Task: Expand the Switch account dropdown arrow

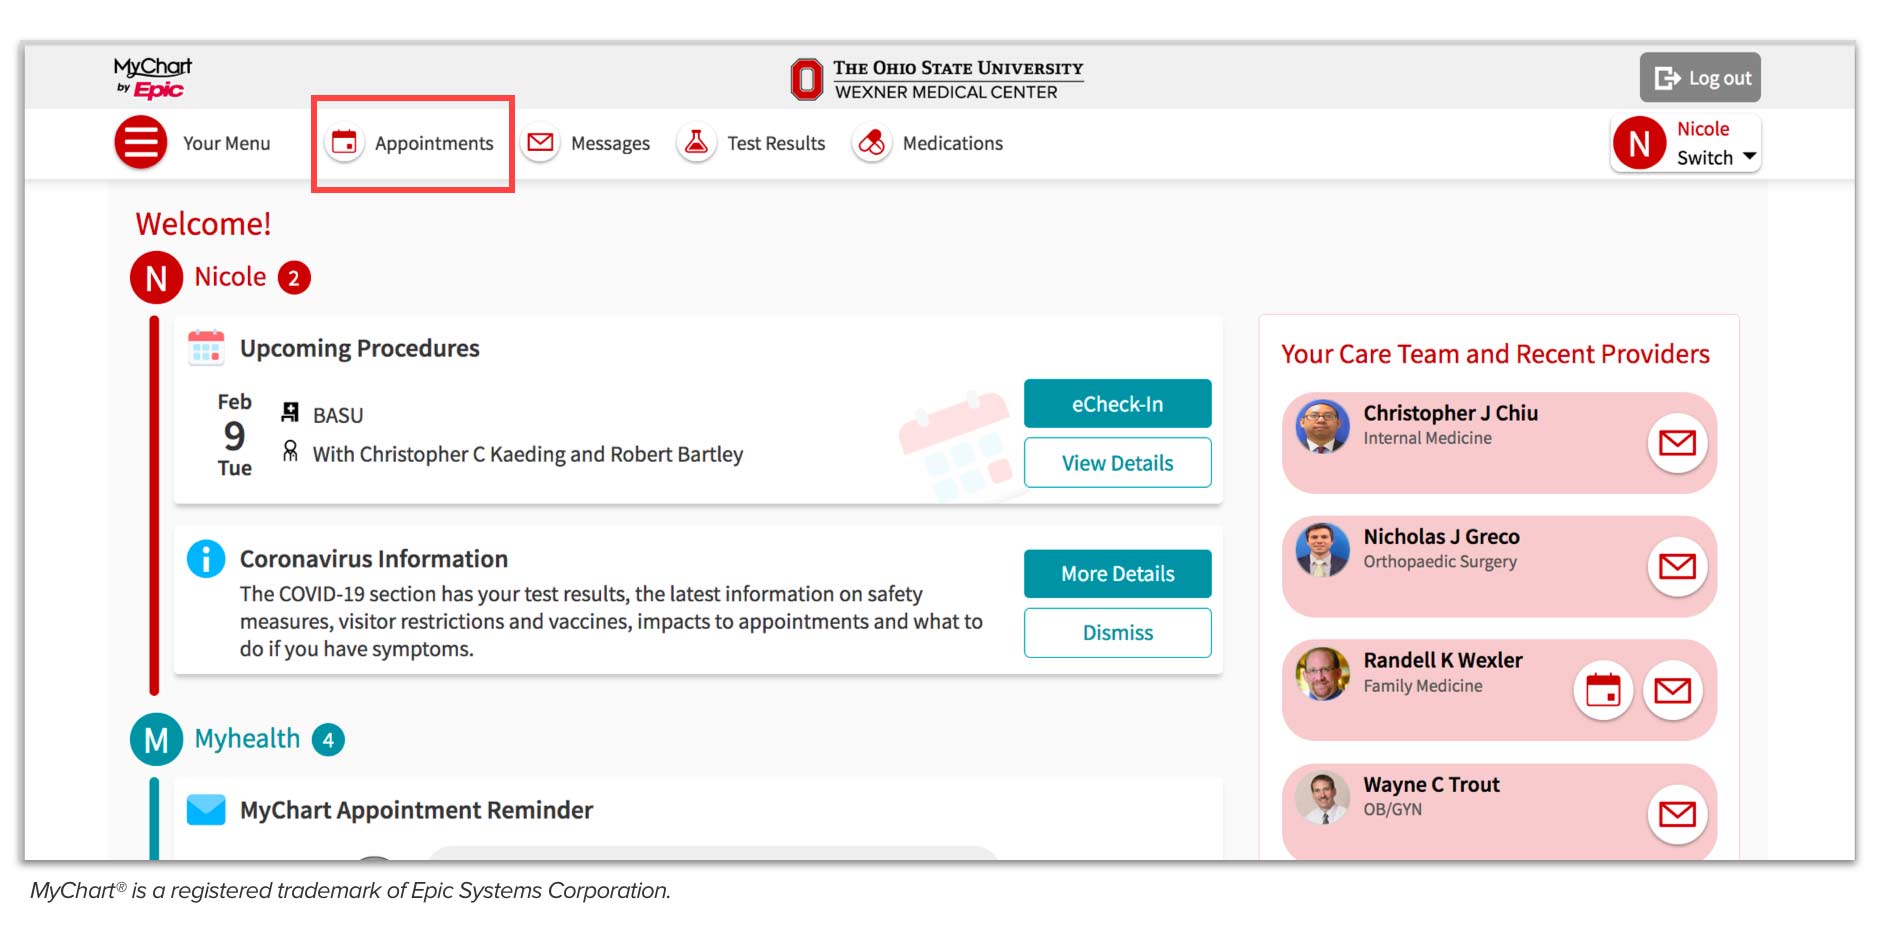Action: click(1749, 157)
